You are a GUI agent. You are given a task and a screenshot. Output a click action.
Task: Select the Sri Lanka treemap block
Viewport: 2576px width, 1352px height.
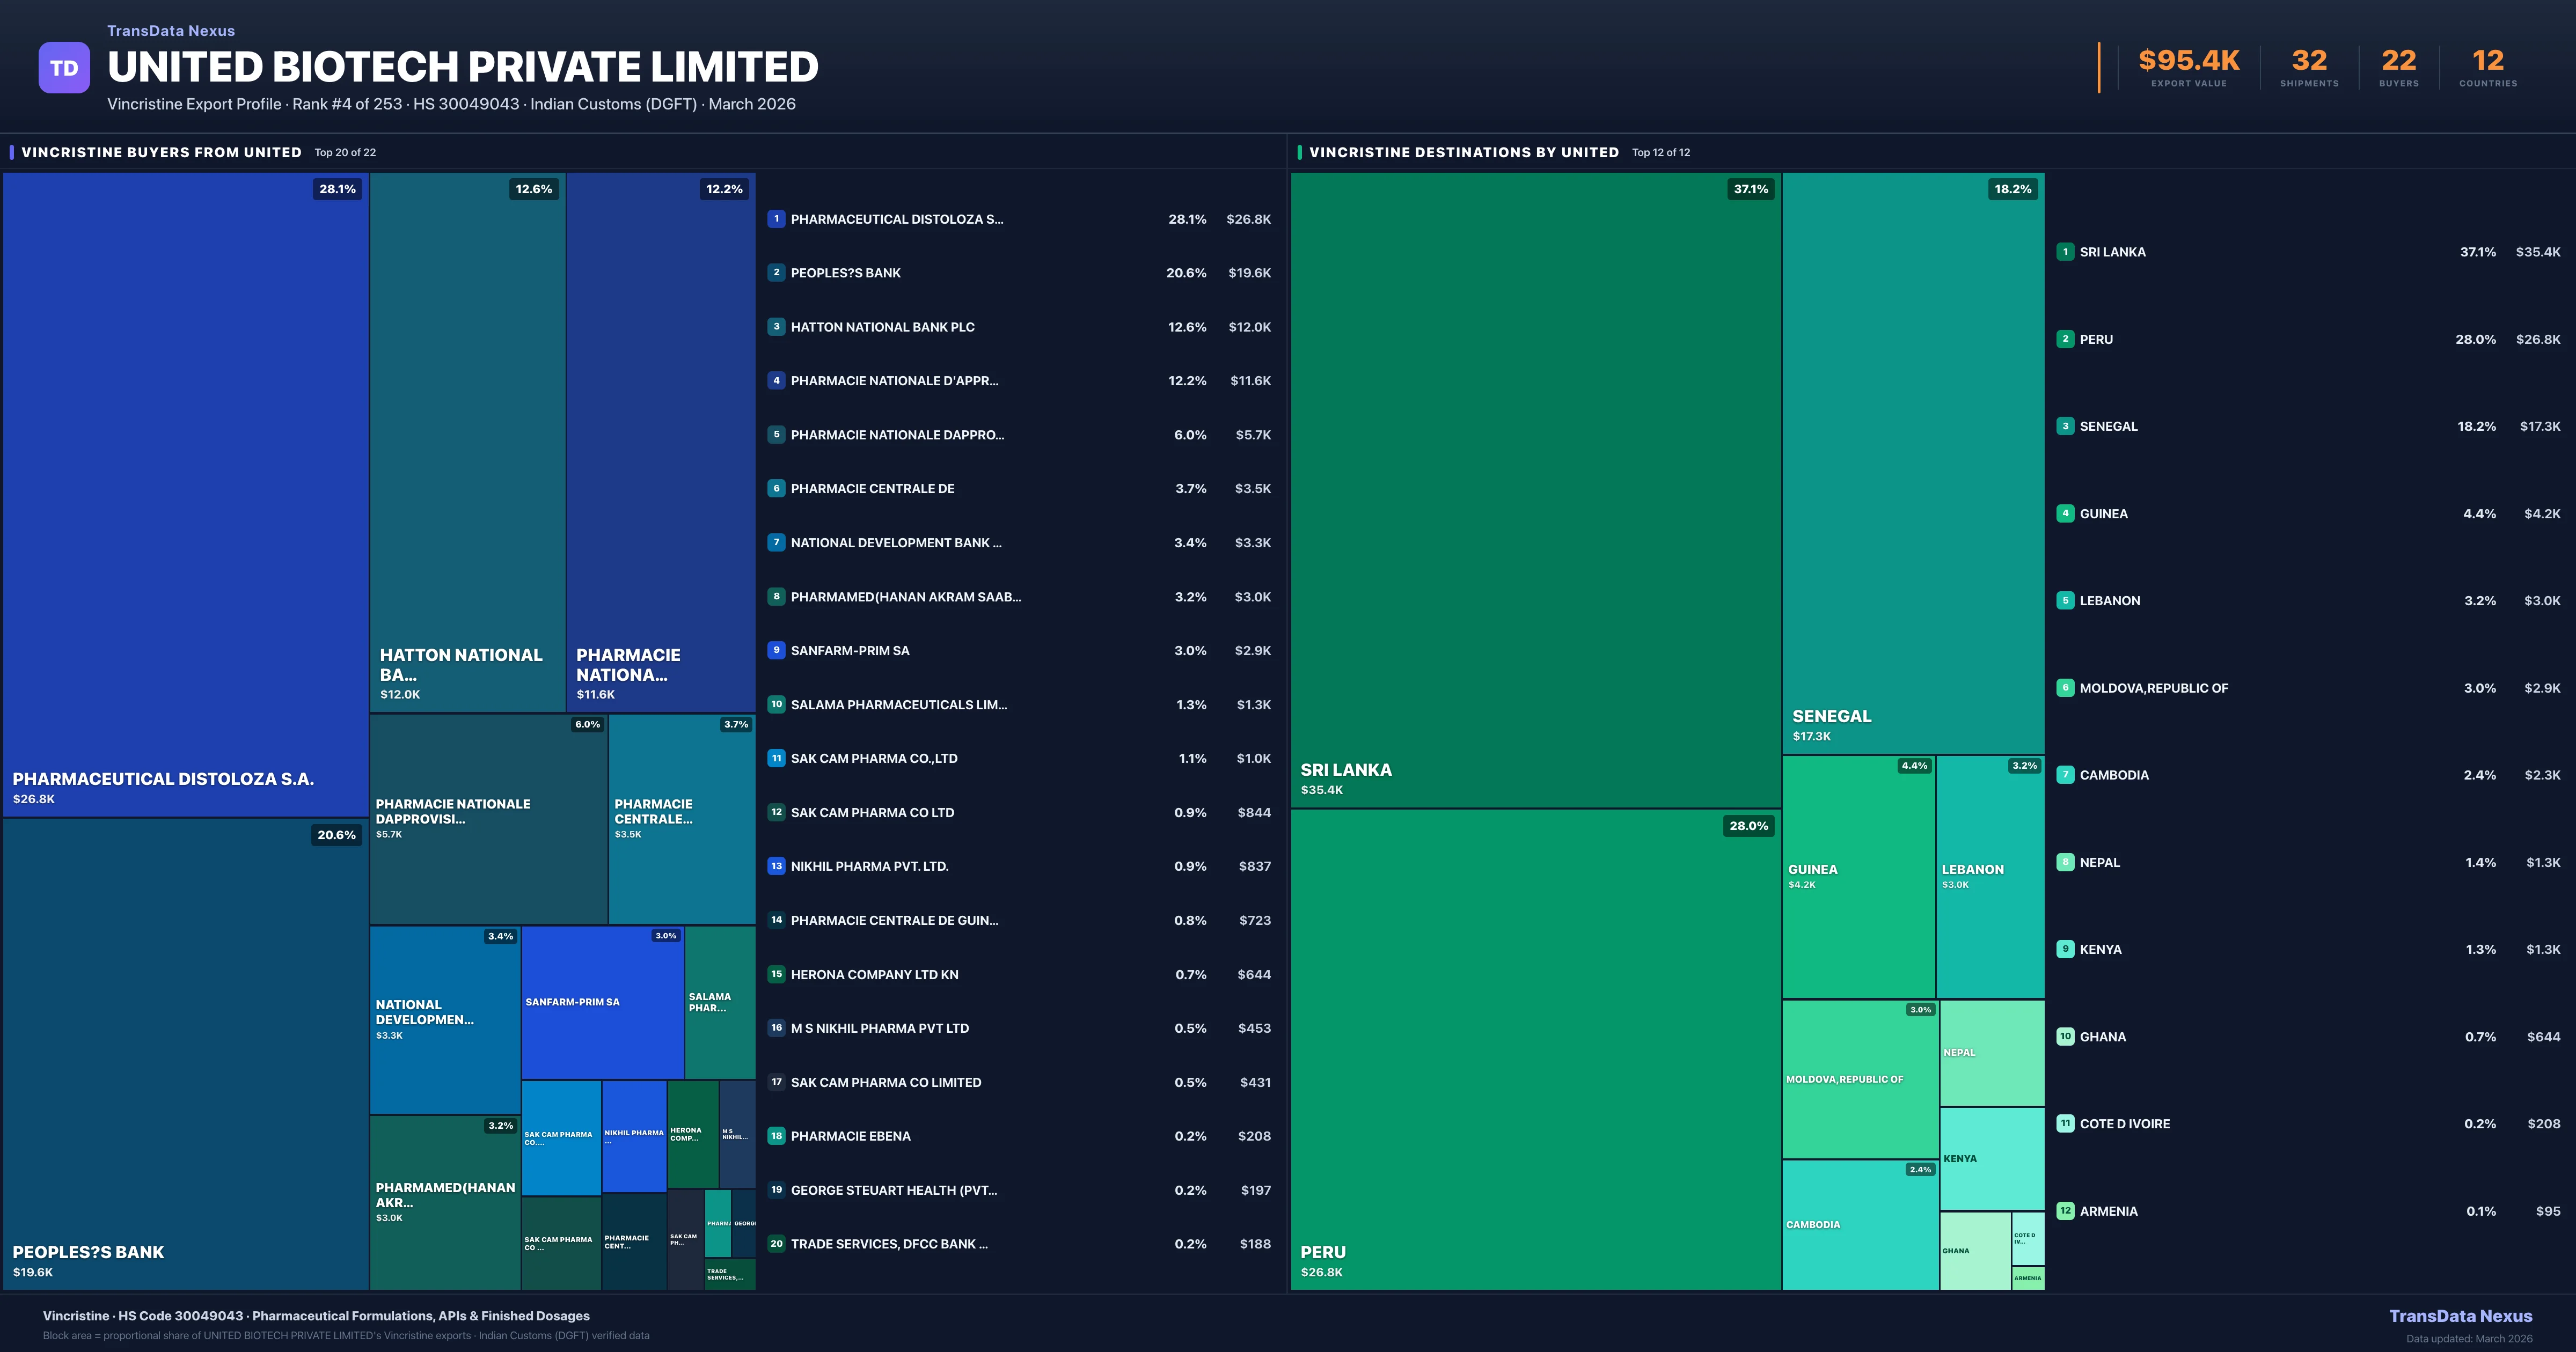click(x=1535, y=490)
